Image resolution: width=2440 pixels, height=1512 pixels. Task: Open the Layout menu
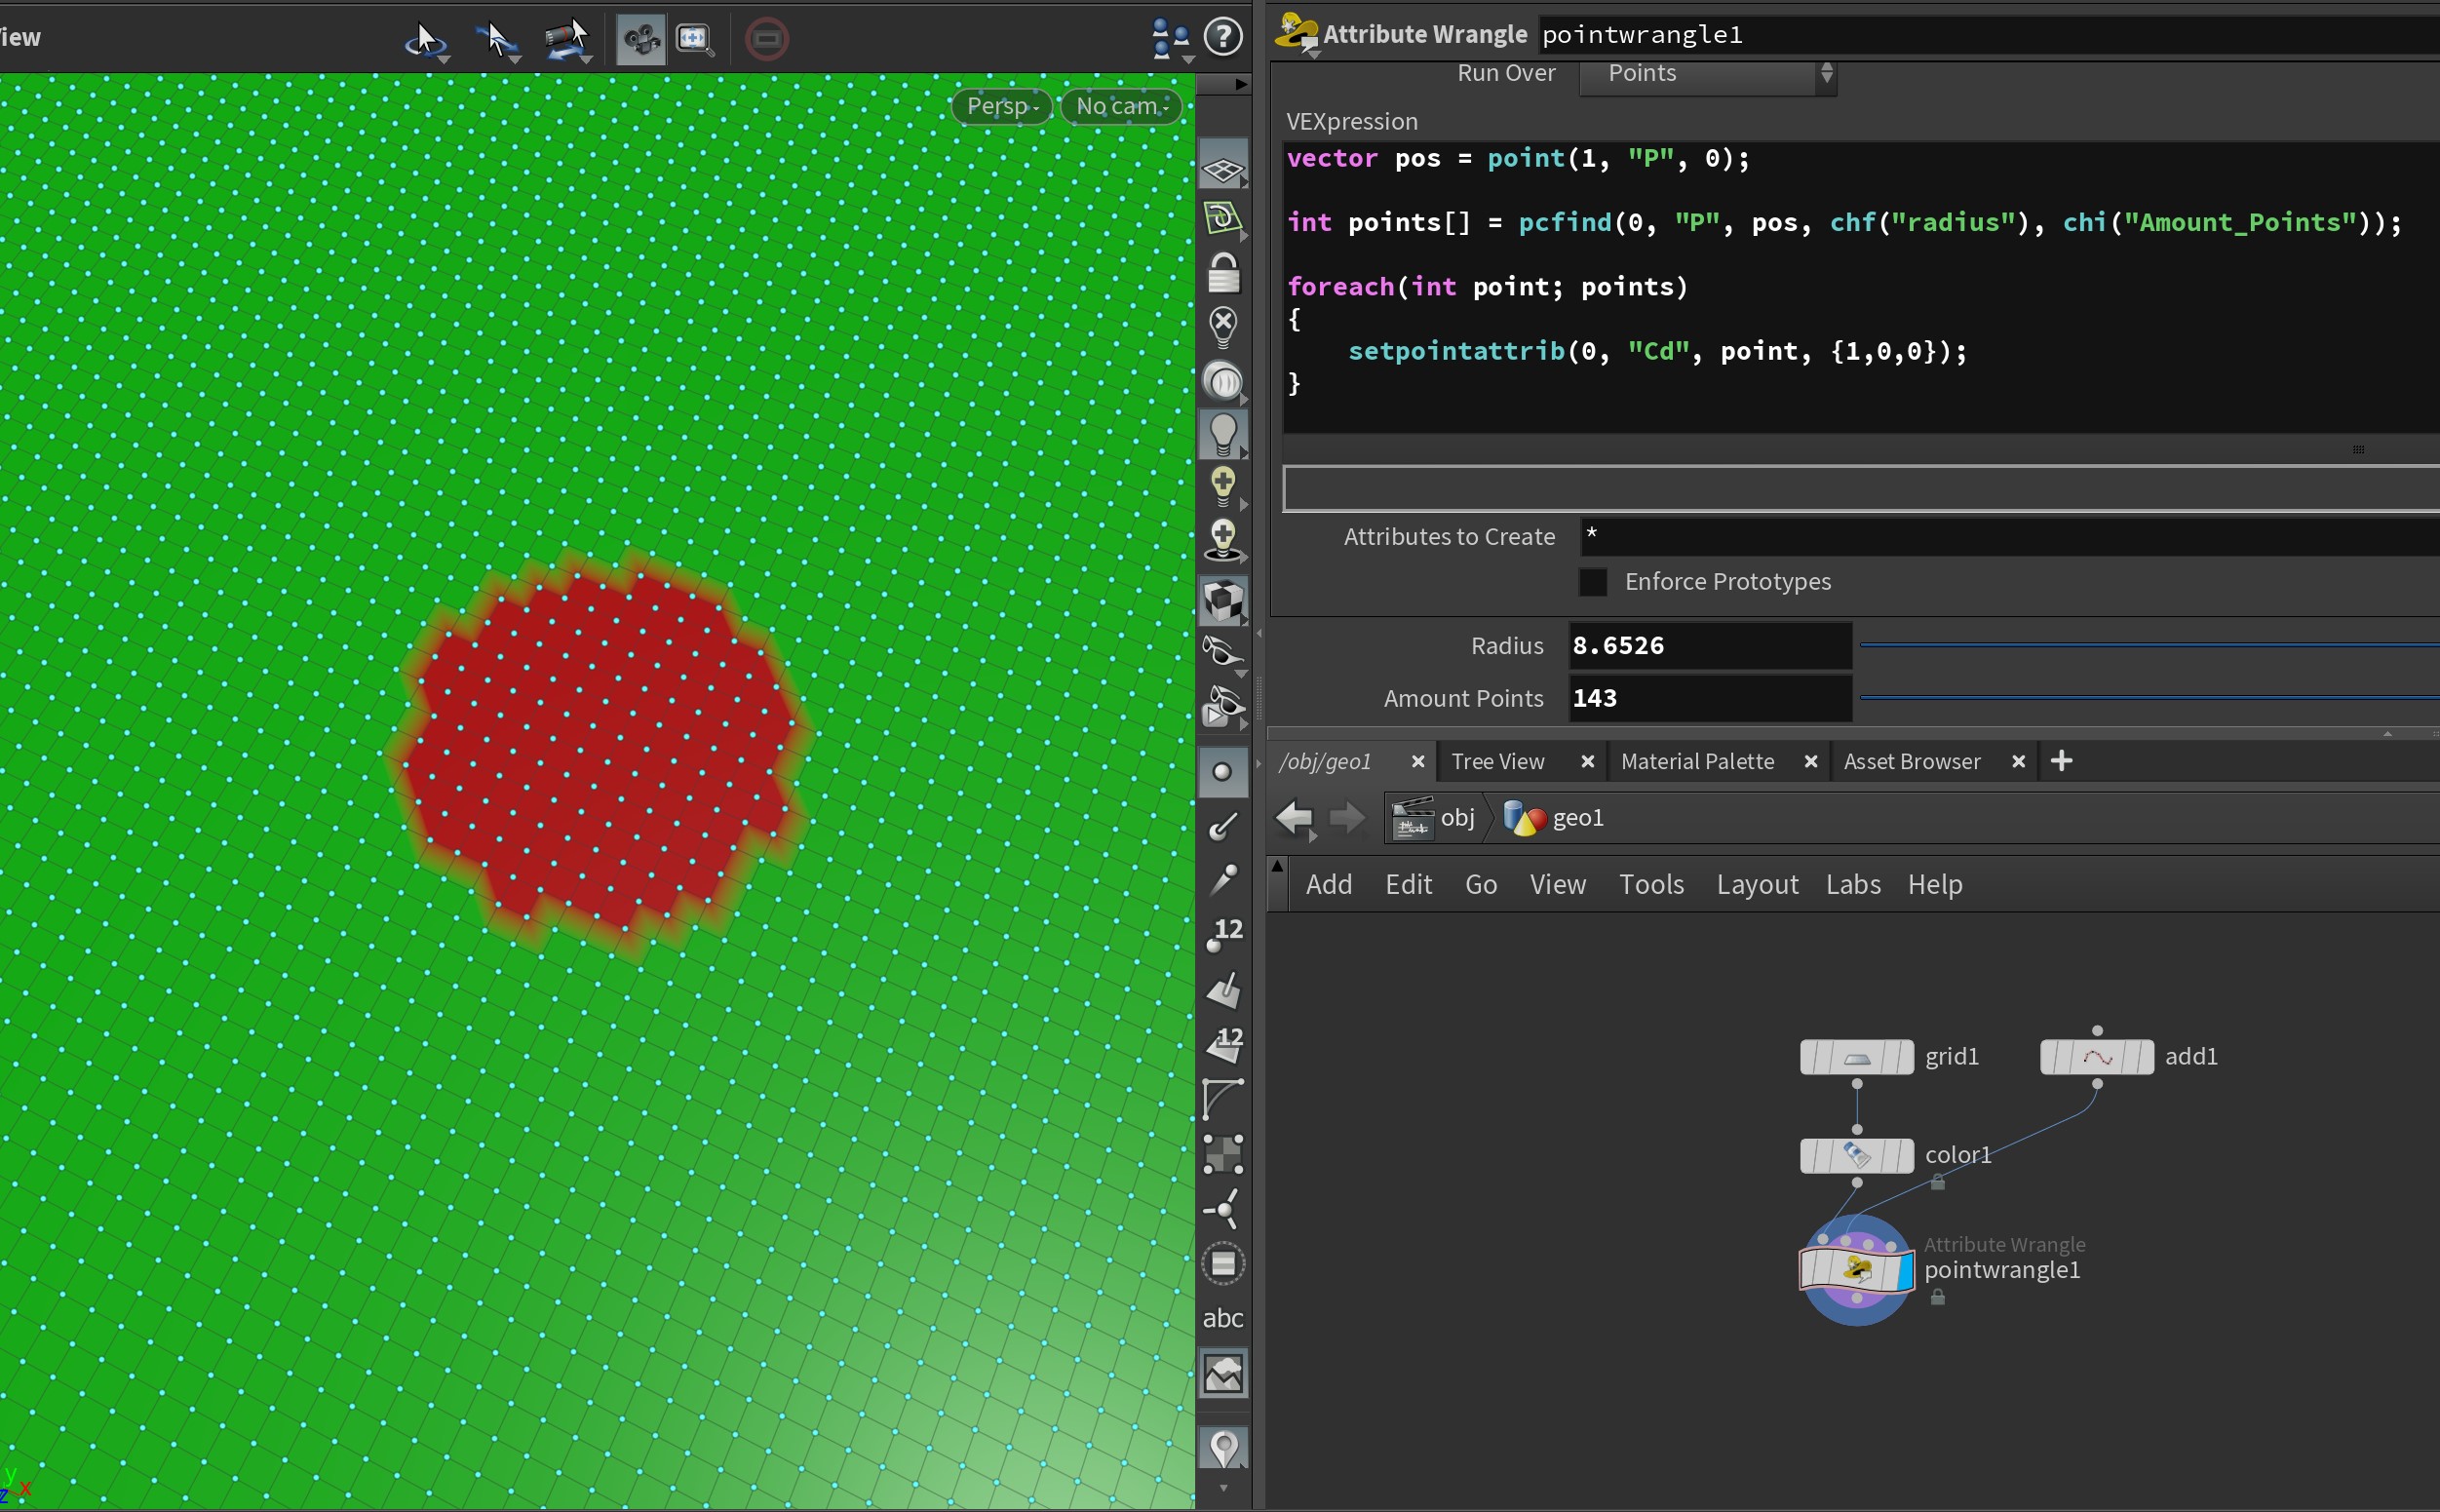pos(1756,884)
